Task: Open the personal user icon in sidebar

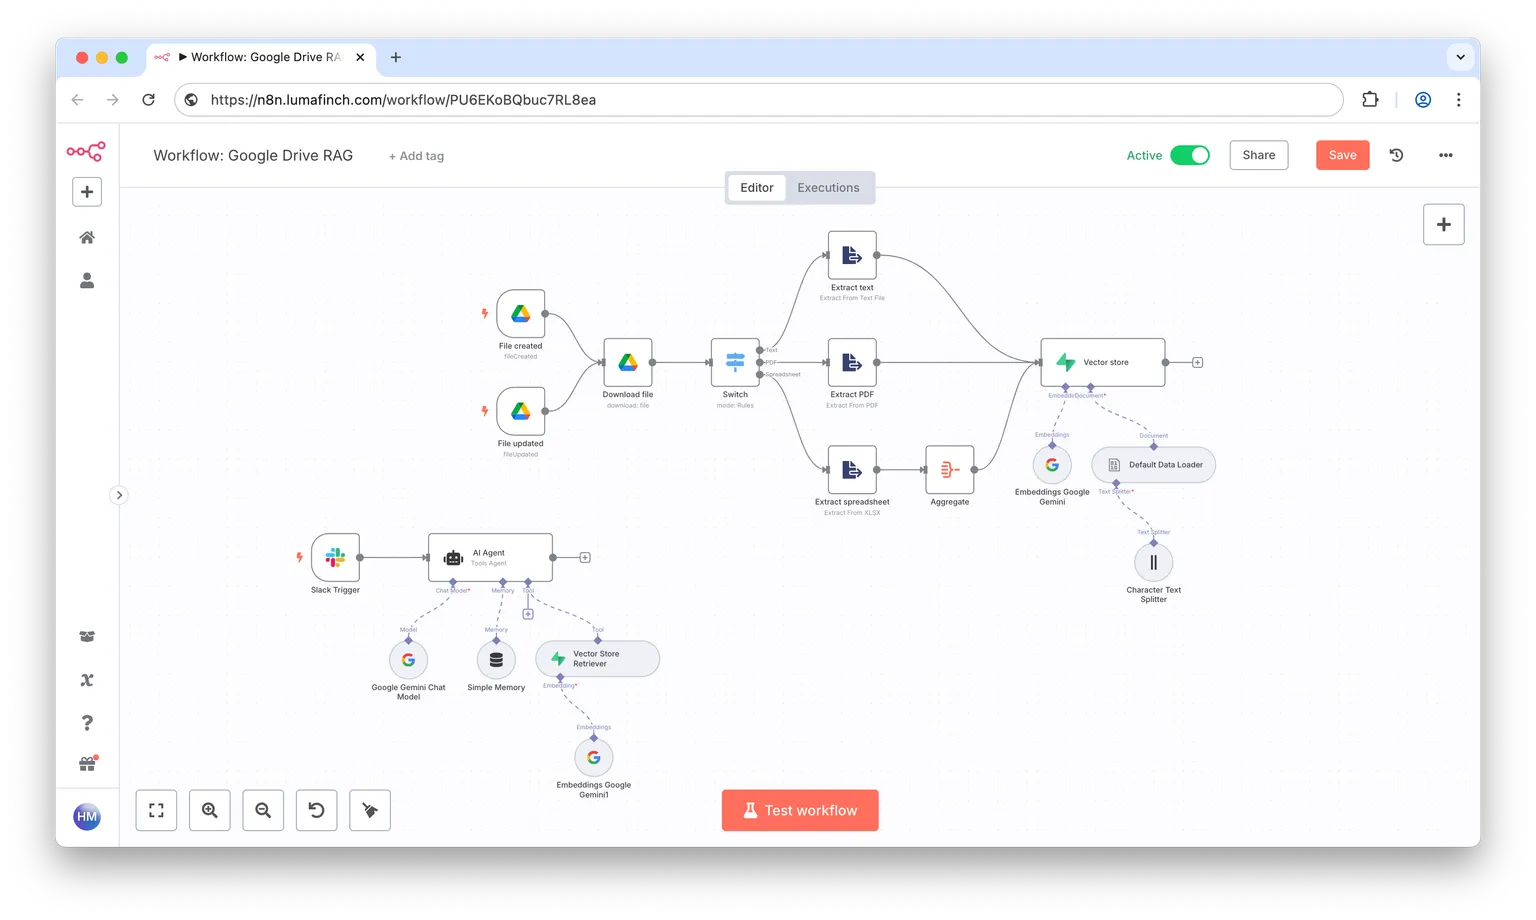Action: pos(87,281)
